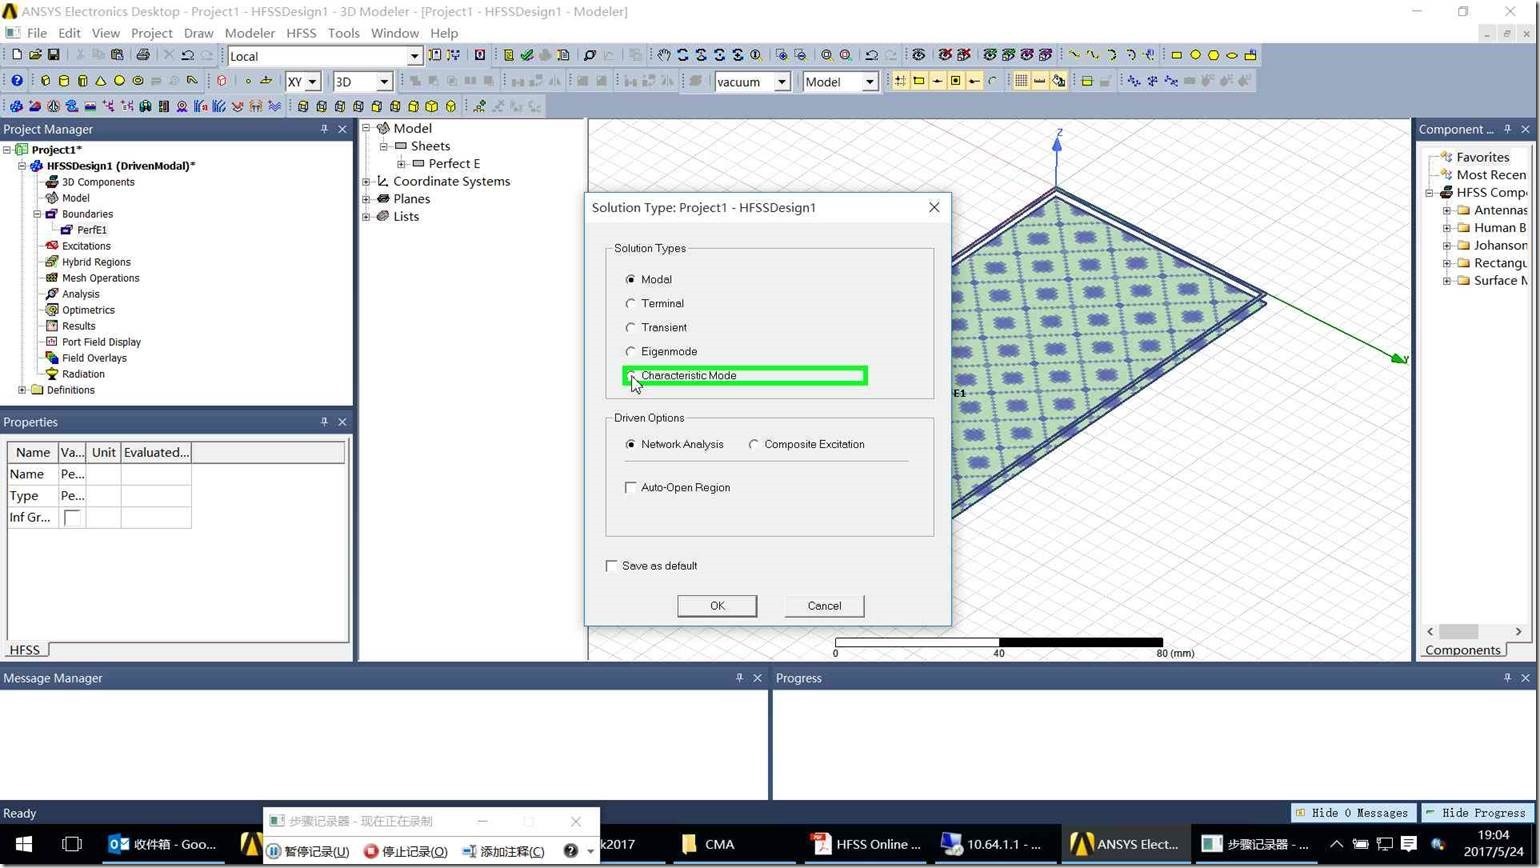Select Radiation in the project tree
Image resolution: width=1540 pixels, height=868 pixels.
(83, 374)
